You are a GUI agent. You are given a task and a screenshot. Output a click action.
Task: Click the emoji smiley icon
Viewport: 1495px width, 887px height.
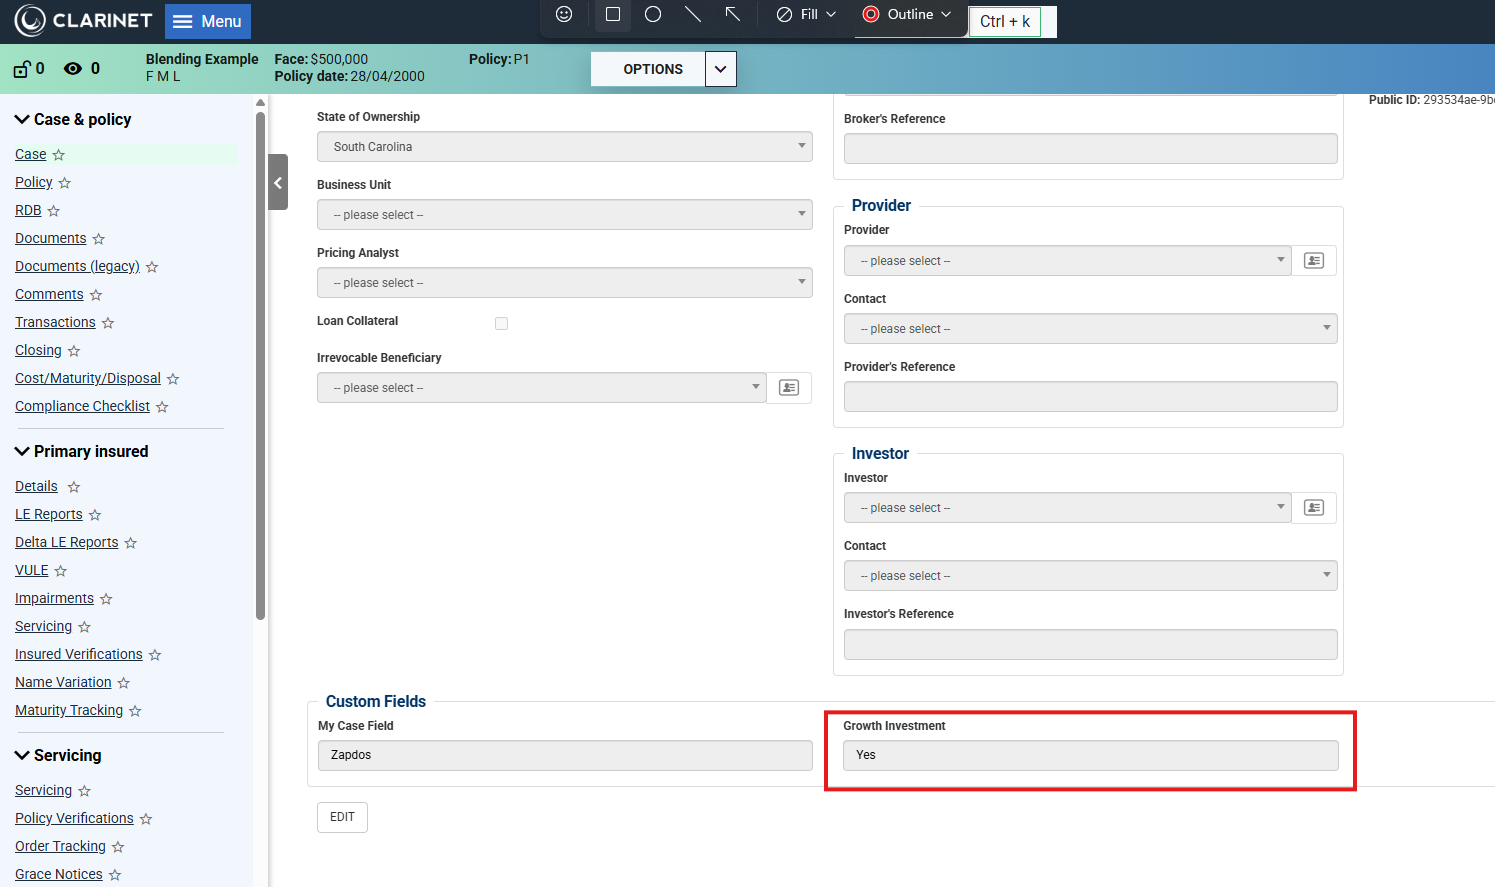click(x=564, y=14)
